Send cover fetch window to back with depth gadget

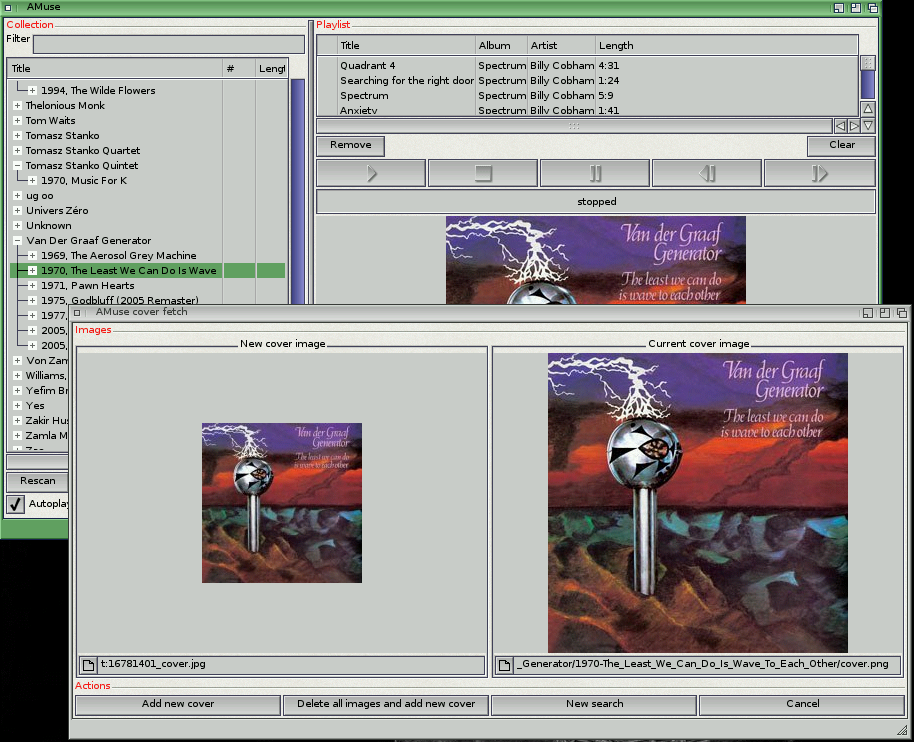[902, 313]
